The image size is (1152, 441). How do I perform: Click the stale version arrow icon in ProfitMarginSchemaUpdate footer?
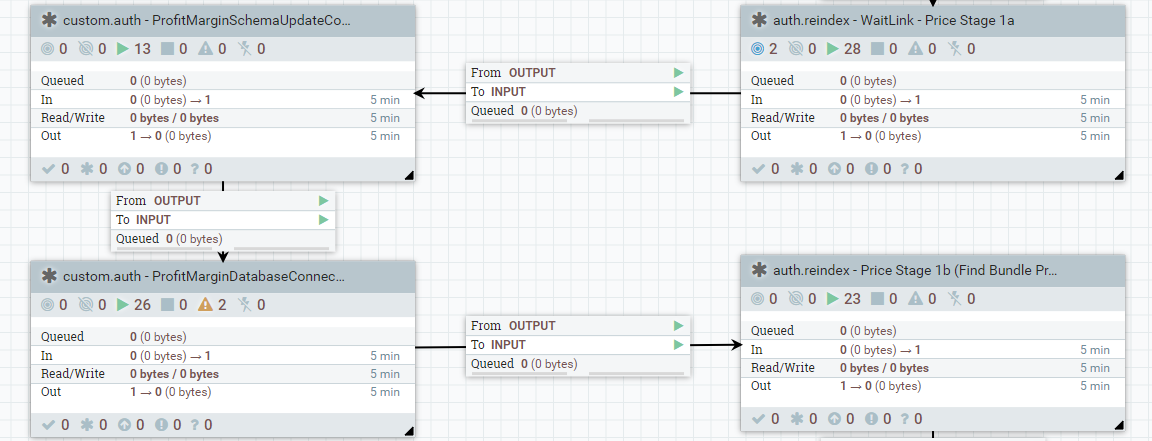124,168
